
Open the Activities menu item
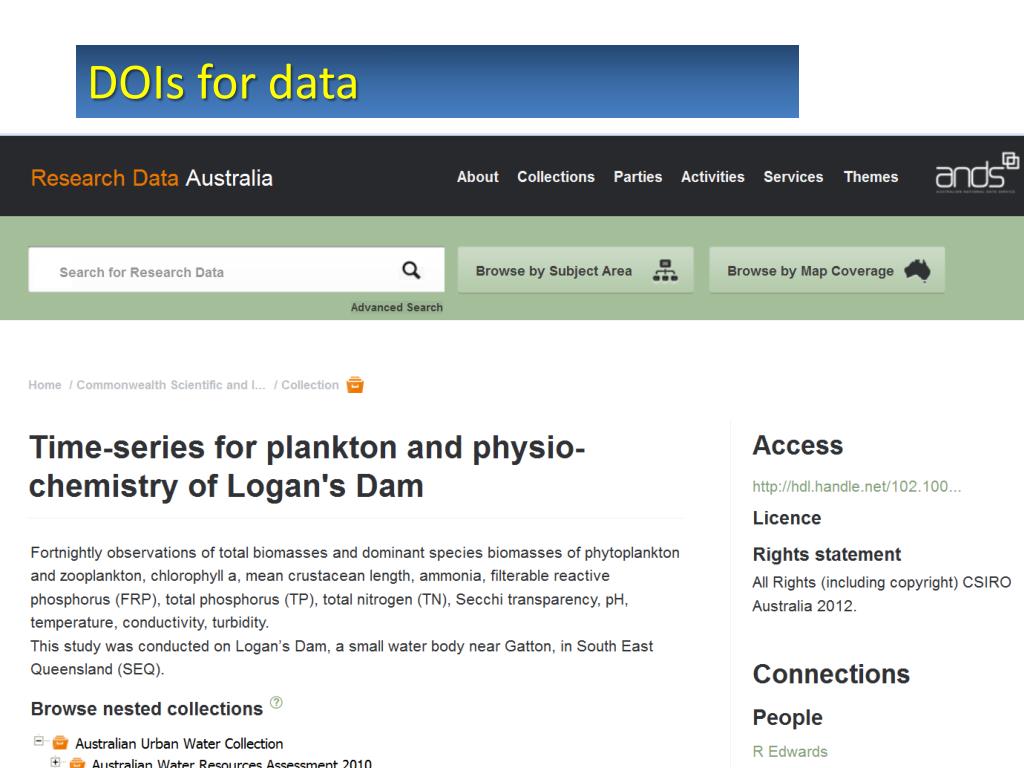712,177
